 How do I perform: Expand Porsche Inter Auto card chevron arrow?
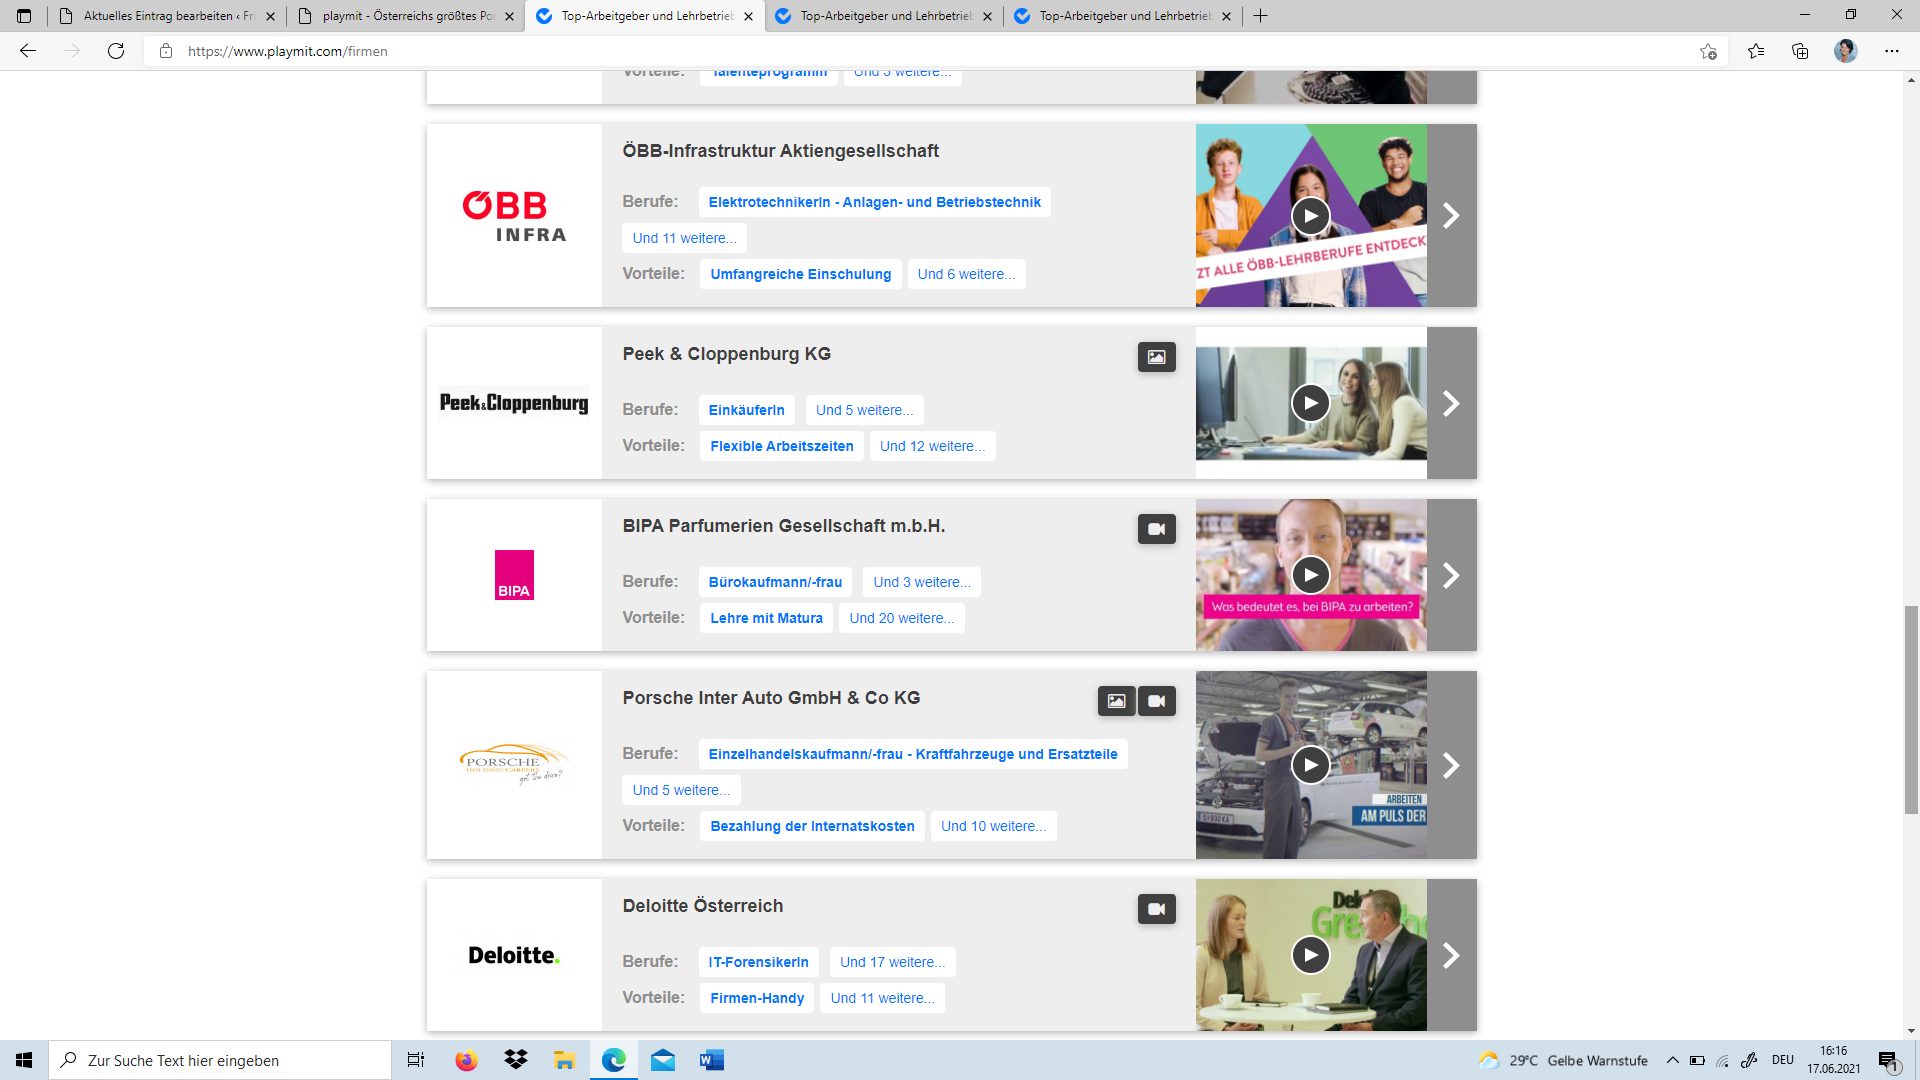coord(1451,765)
